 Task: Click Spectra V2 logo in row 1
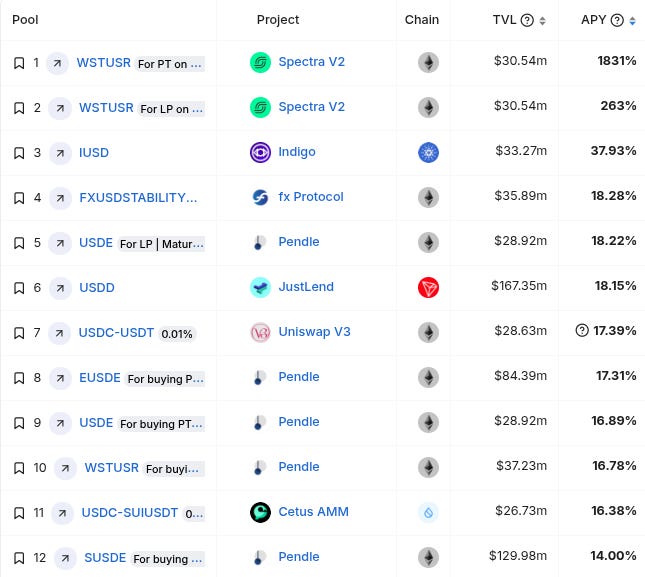[260, 63]
